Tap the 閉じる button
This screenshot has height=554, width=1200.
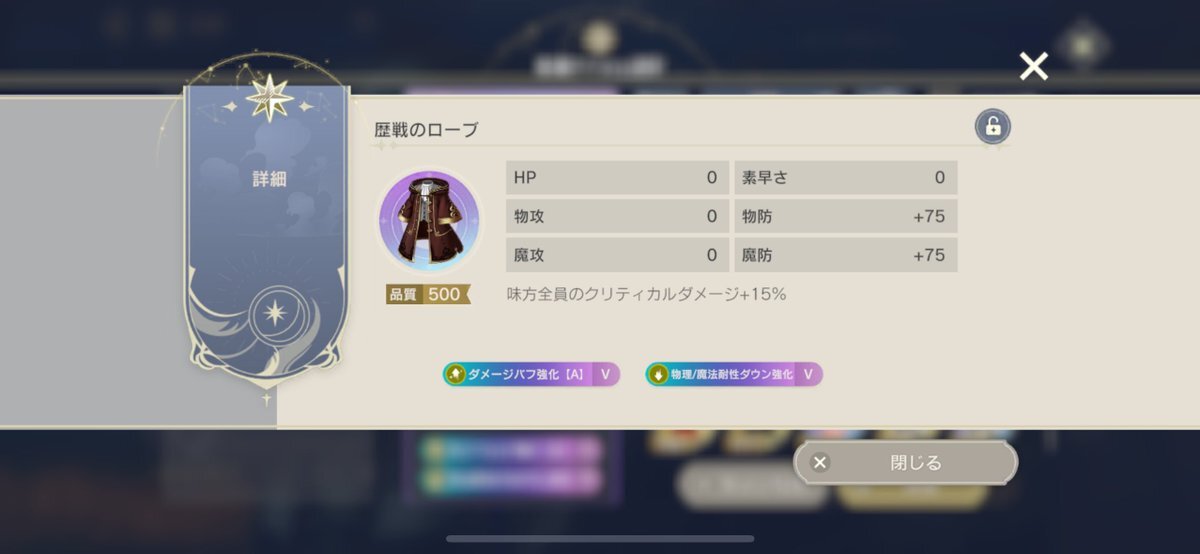coord(905,463)
